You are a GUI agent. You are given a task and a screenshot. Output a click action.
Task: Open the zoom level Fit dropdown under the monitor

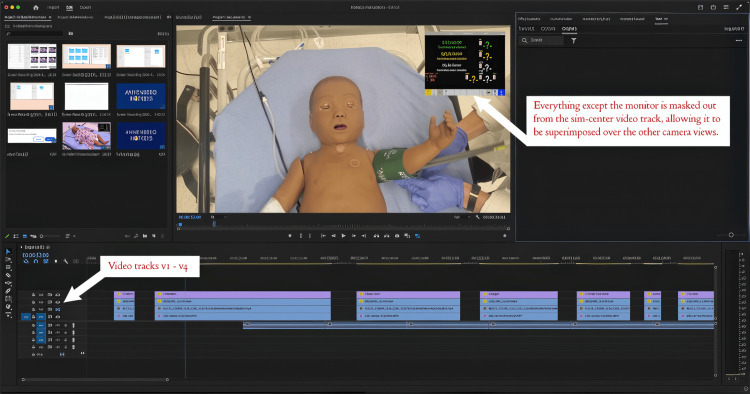pyautogui.click(x=218, y=217)
